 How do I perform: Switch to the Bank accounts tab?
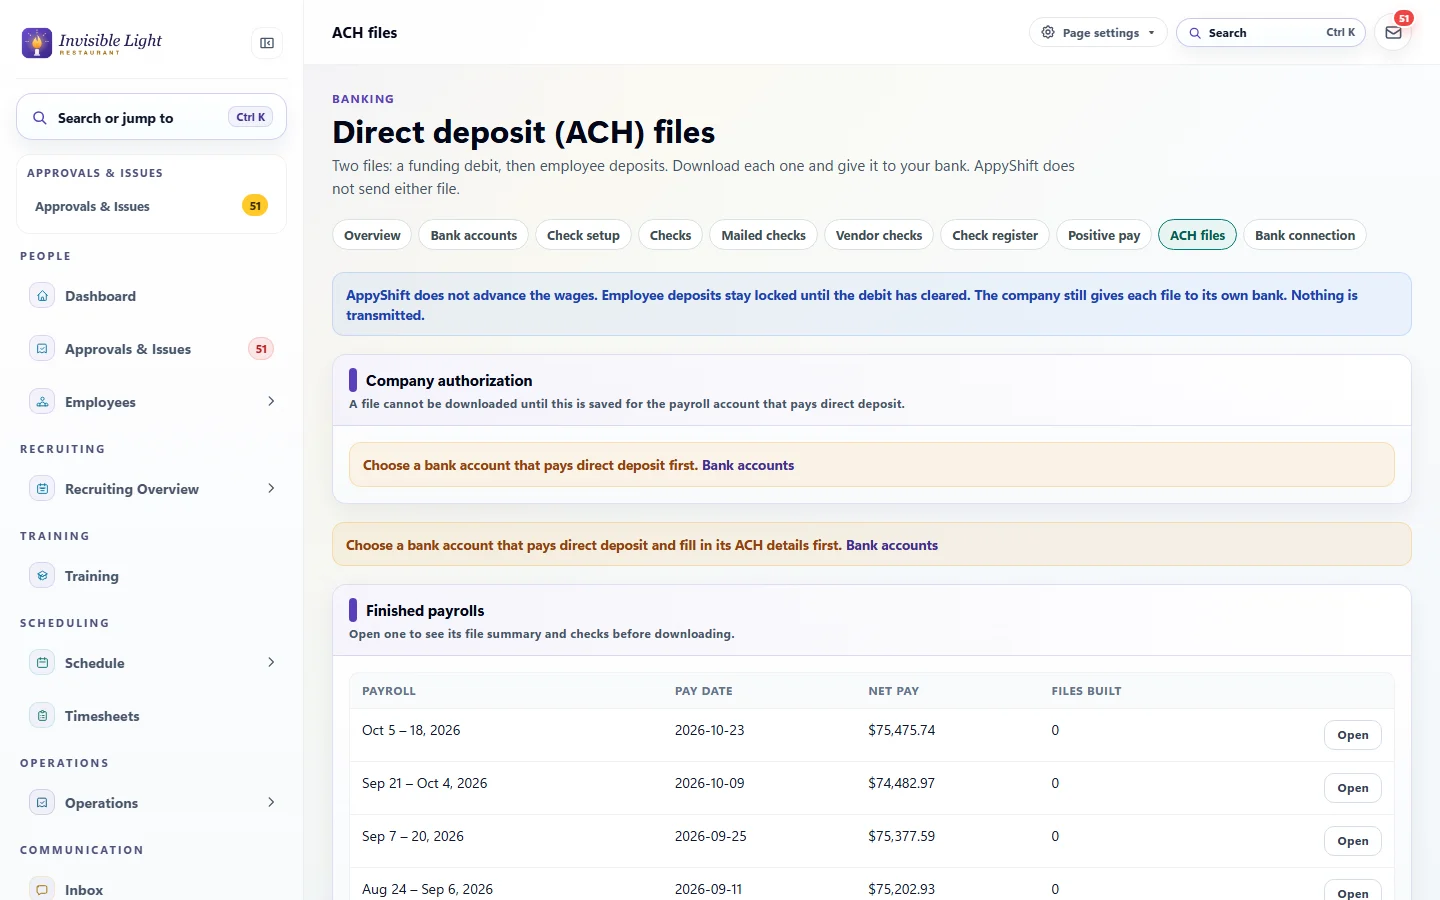(474, 235)
